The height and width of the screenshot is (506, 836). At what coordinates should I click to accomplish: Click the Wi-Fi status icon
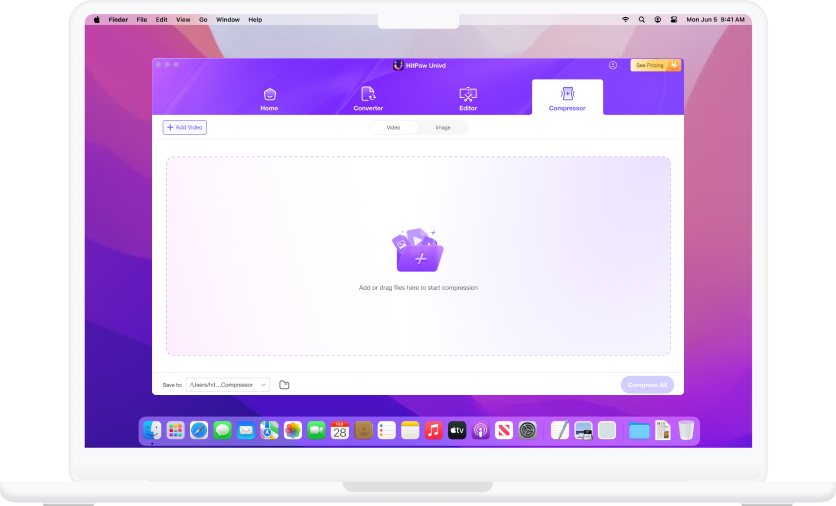click(x=625, y=20)
